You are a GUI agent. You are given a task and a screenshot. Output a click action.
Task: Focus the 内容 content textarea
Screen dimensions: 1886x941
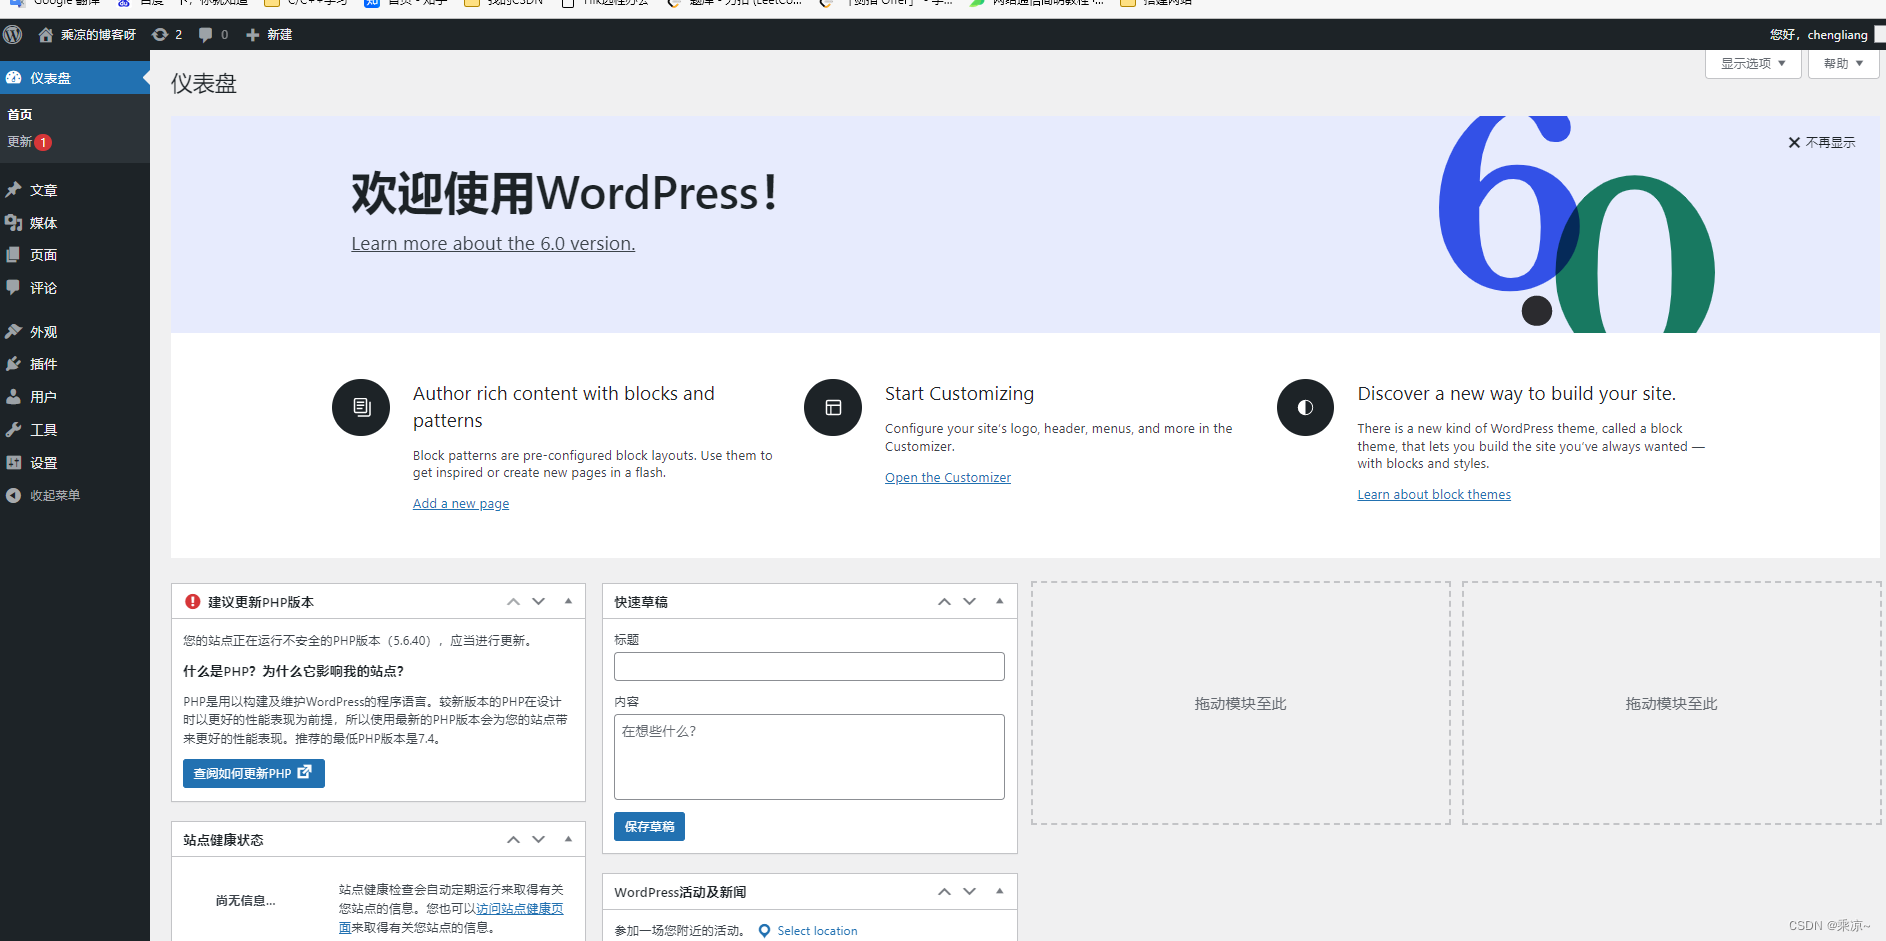(x=809, y=757)
